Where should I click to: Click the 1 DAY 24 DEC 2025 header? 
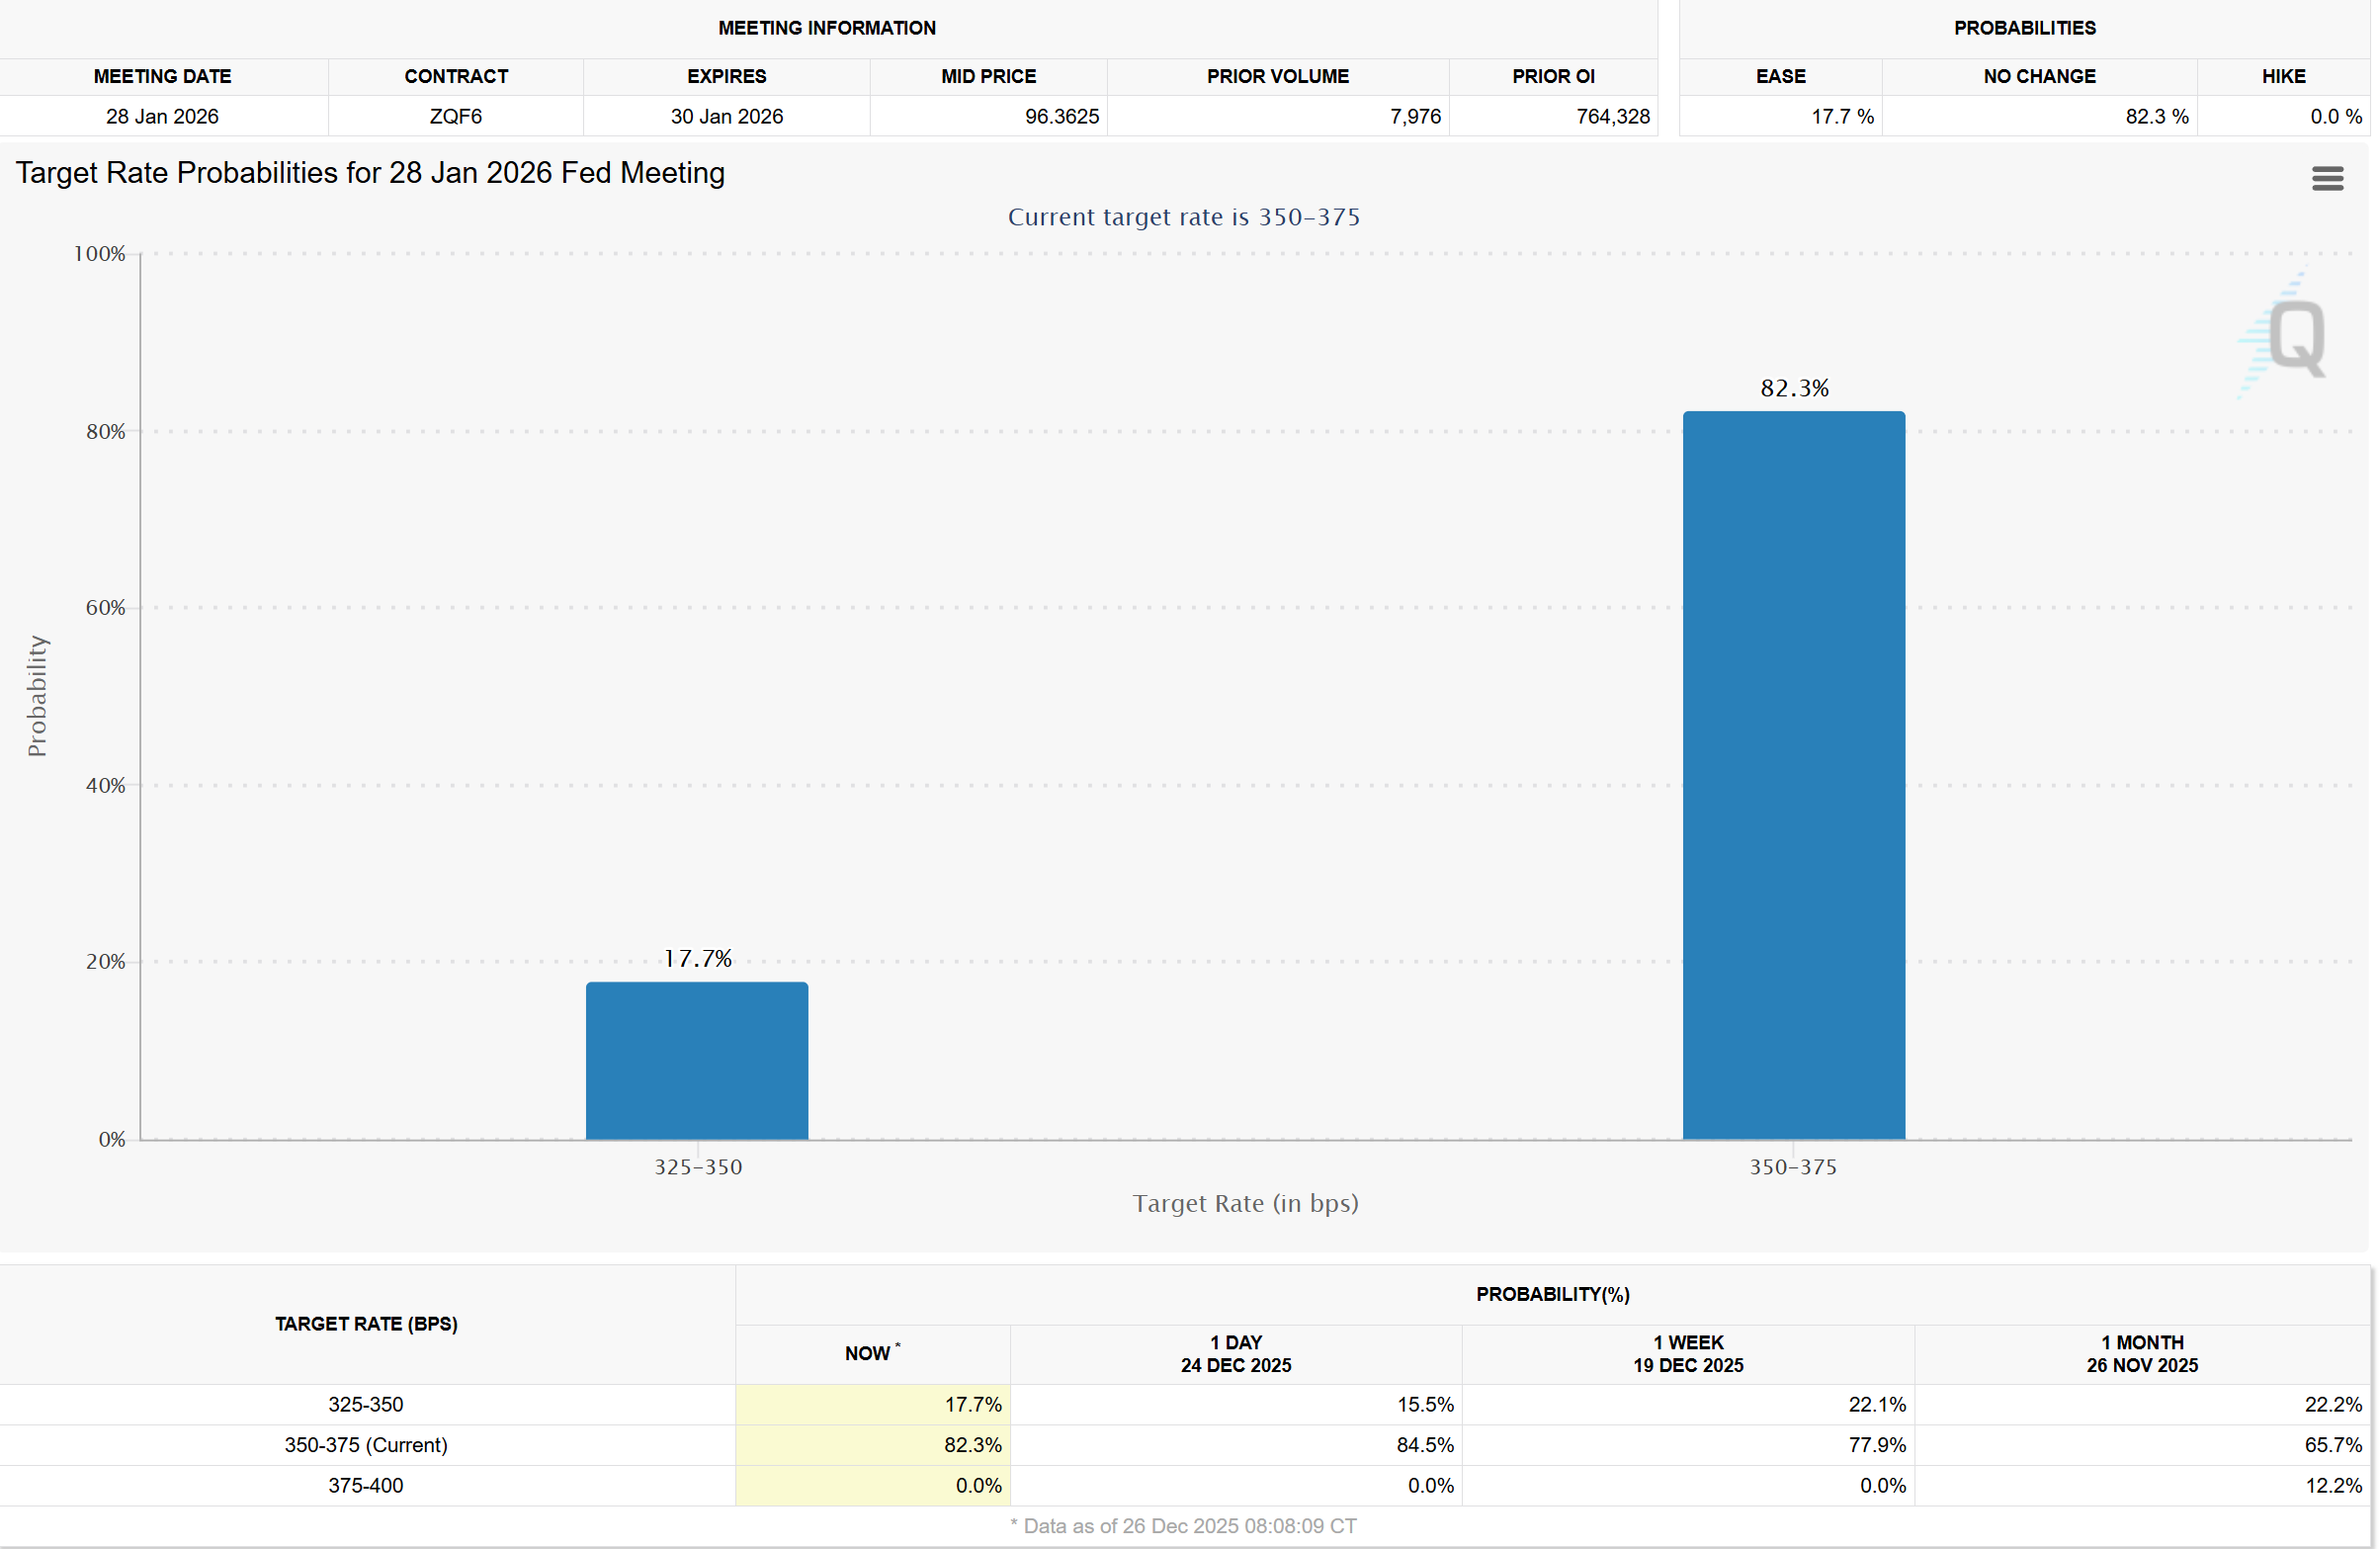(x=1235, y=1353)
